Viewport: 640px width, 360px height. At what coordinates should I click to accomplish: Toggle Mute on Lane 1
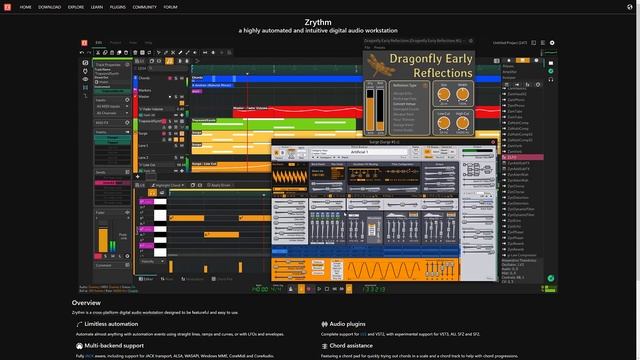point(182,145)
